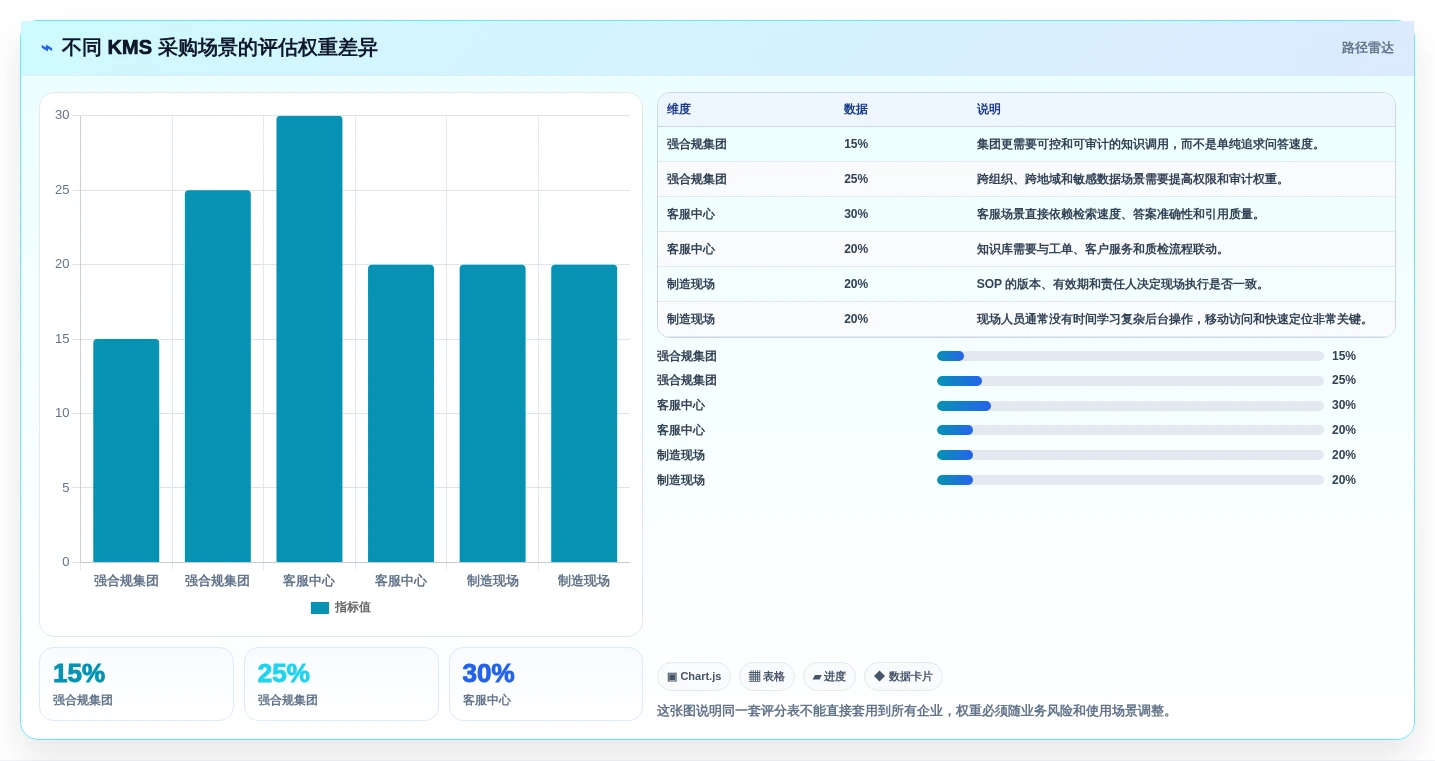This screenshot has height=761, width=1435.
Task: Click the Chart.js tag
Action: coord(694,677)
